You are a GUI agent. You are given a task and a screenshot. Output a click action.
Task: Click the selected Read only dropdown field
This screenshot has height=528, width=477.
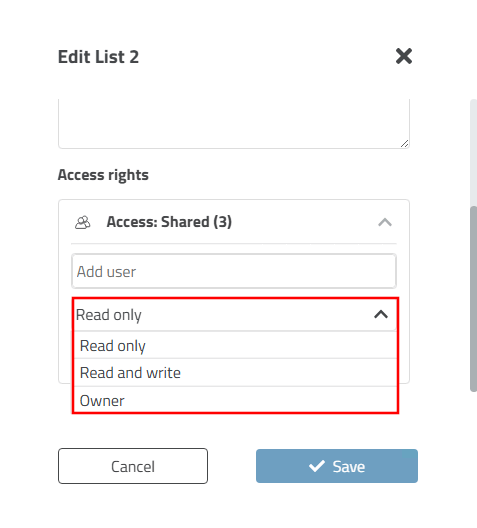235,315
